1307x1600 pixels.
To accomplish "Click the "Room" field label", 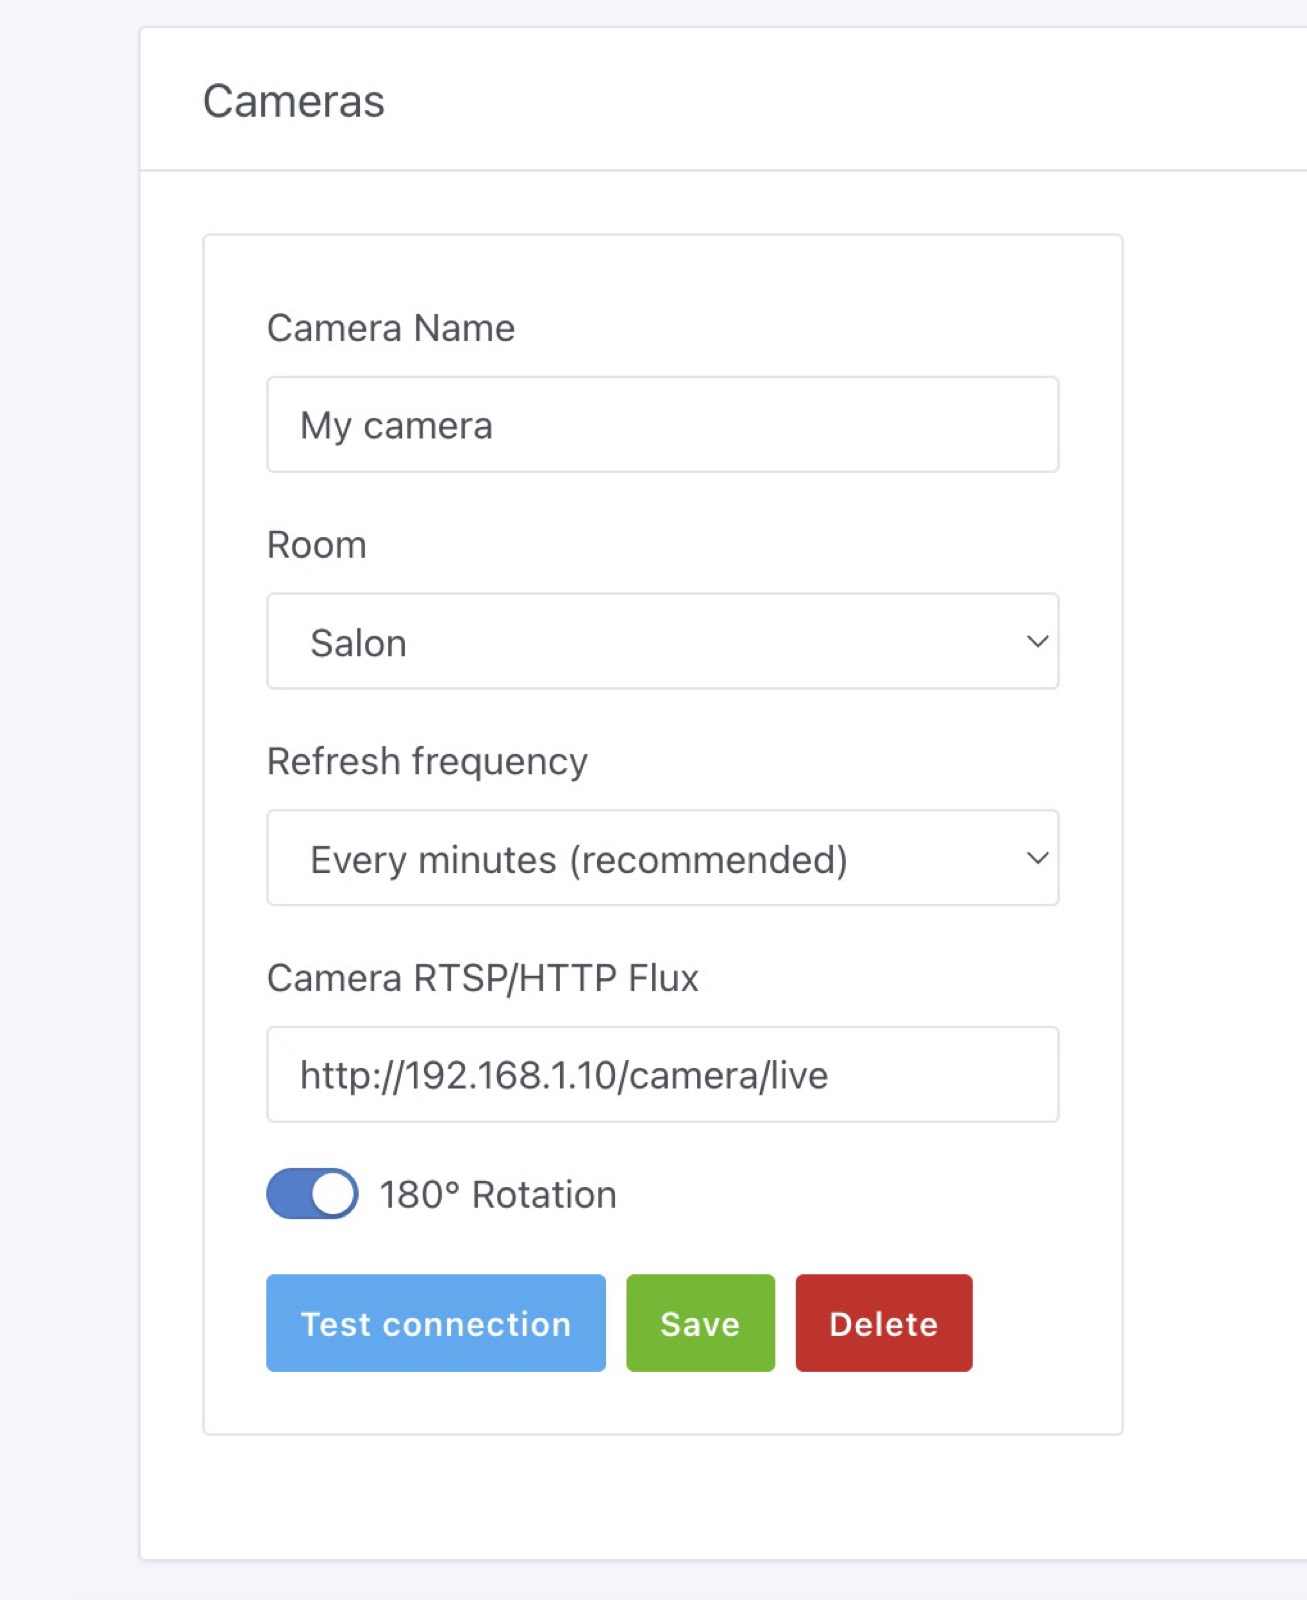I will click(x=317, y=545).
